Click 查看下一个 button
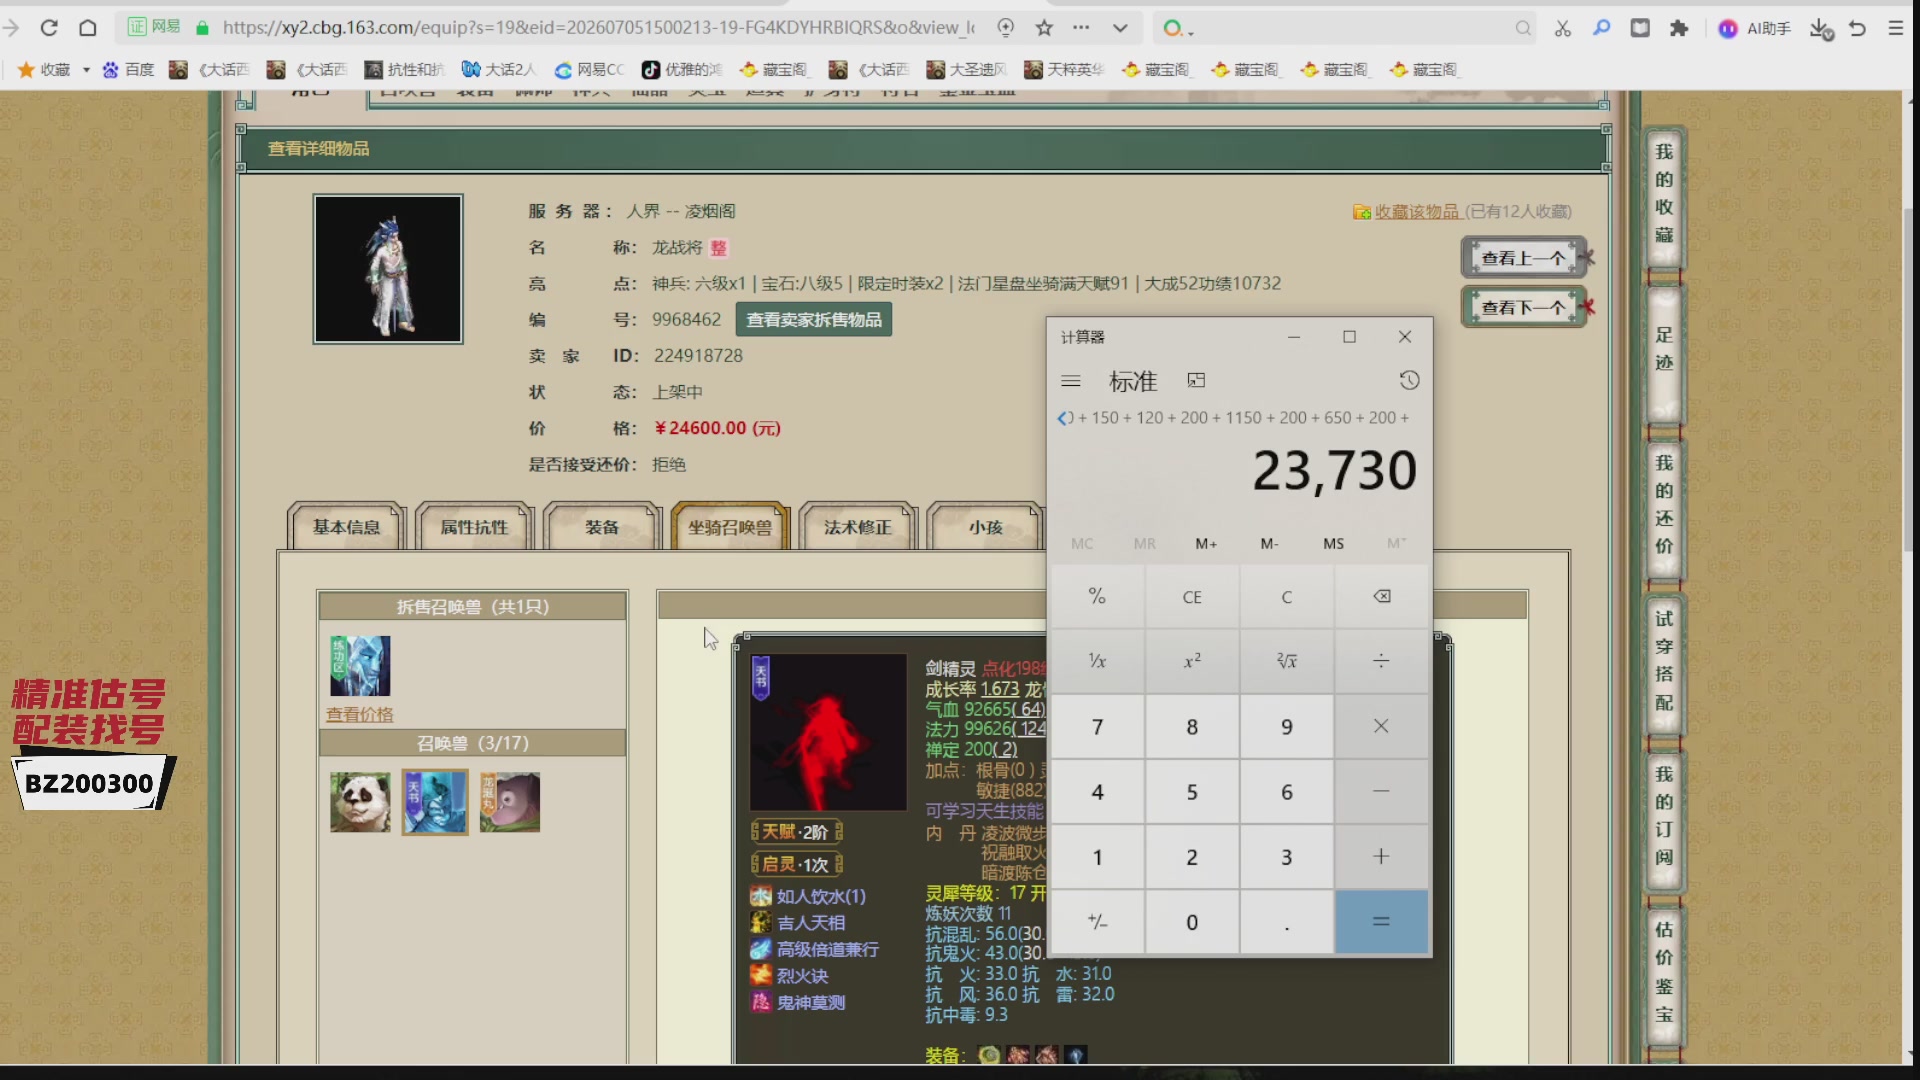The width and height of the screenshot is (1920, 1080). pyautogui.click(x=1523, y=307)
